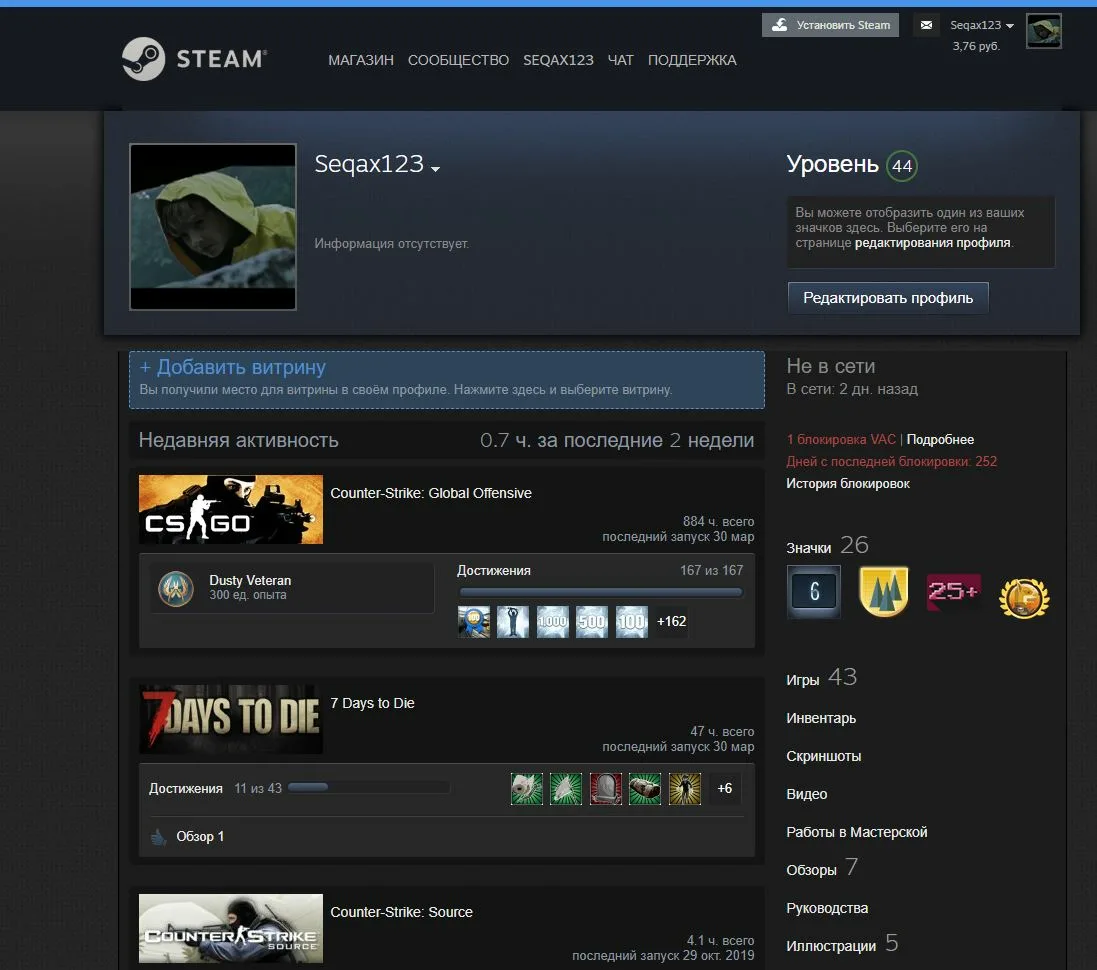Open the CS:GO achievement icon labeled 500
The width and height of the screenshot is (1097, 970).
(592, 621)
